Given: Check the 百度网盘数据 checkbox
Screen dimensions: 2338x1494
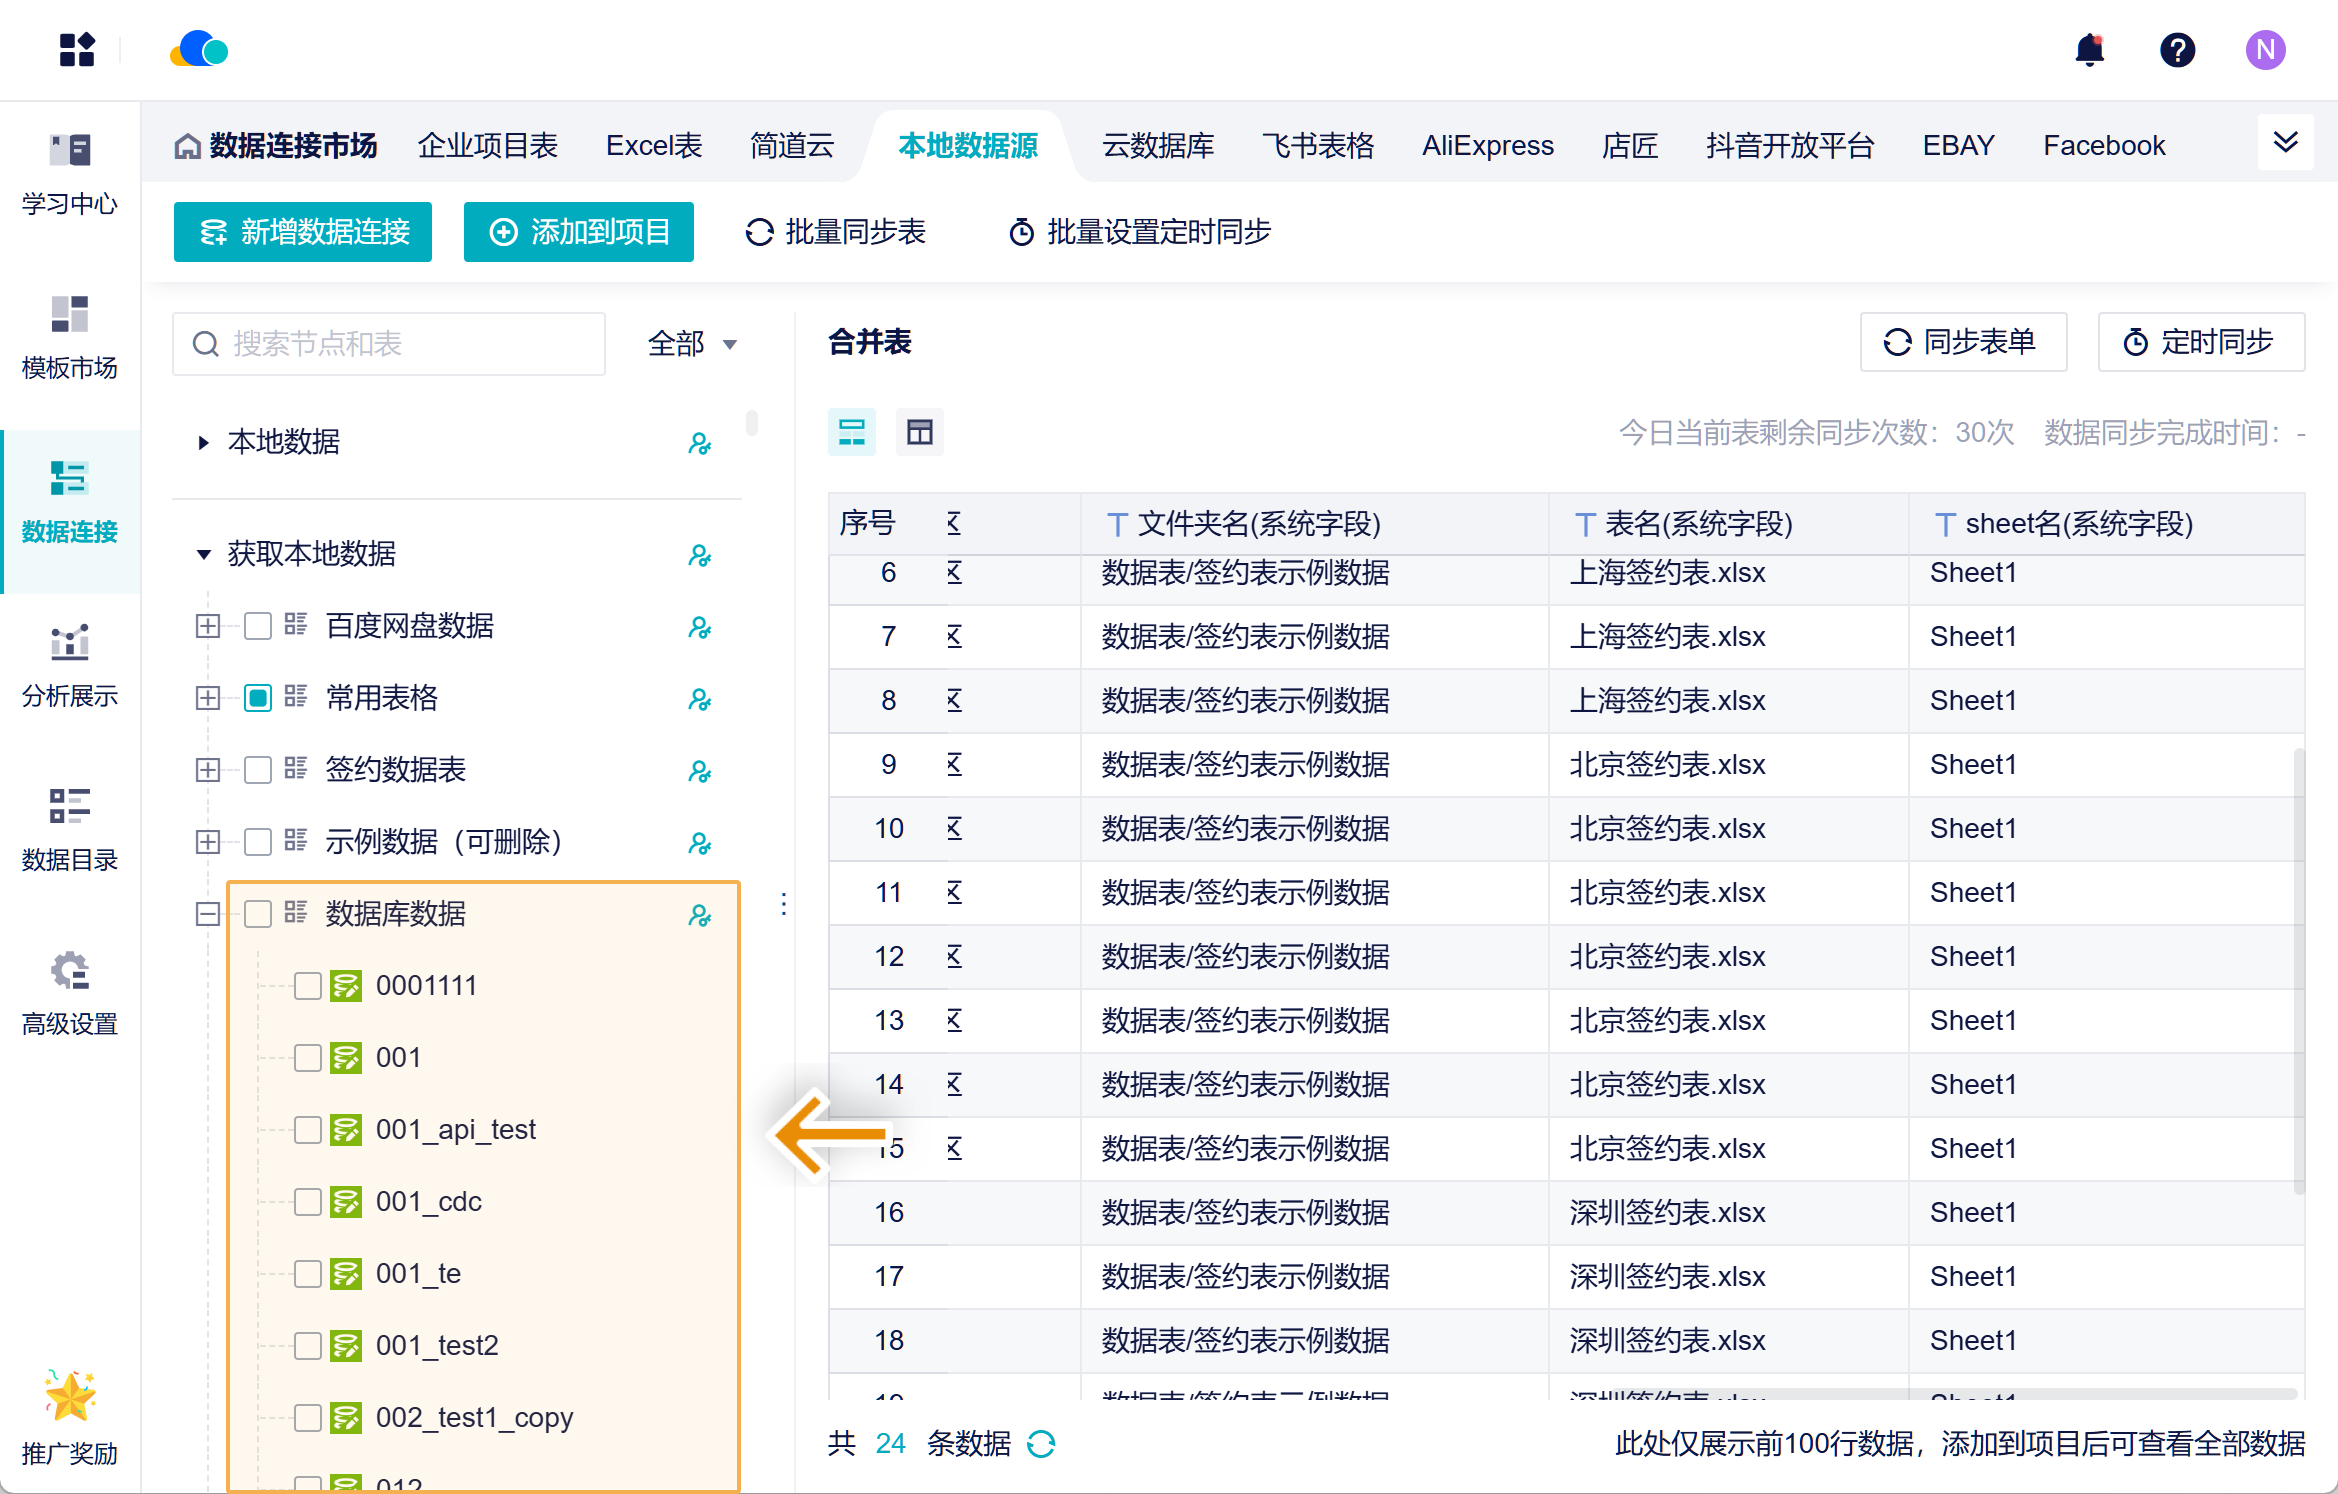Looking at the screenshot, I should click(257, 626).
